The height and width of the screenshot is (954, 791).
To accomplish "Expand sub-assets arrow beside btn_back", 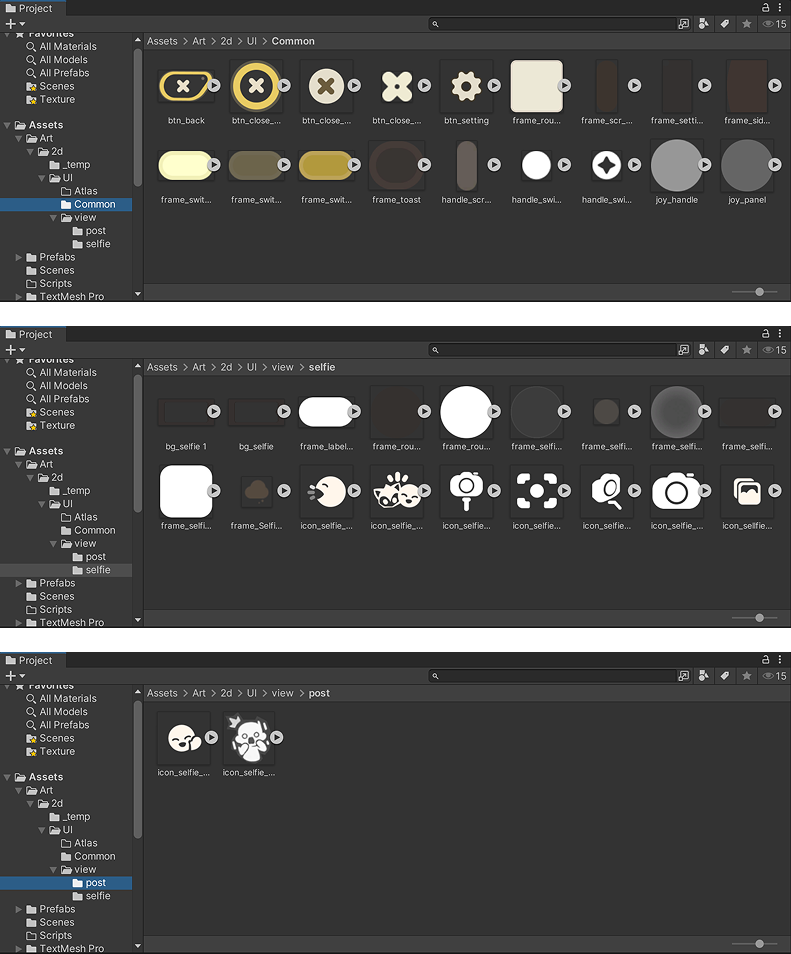I will pyautogui.click(x=214, y=86).
